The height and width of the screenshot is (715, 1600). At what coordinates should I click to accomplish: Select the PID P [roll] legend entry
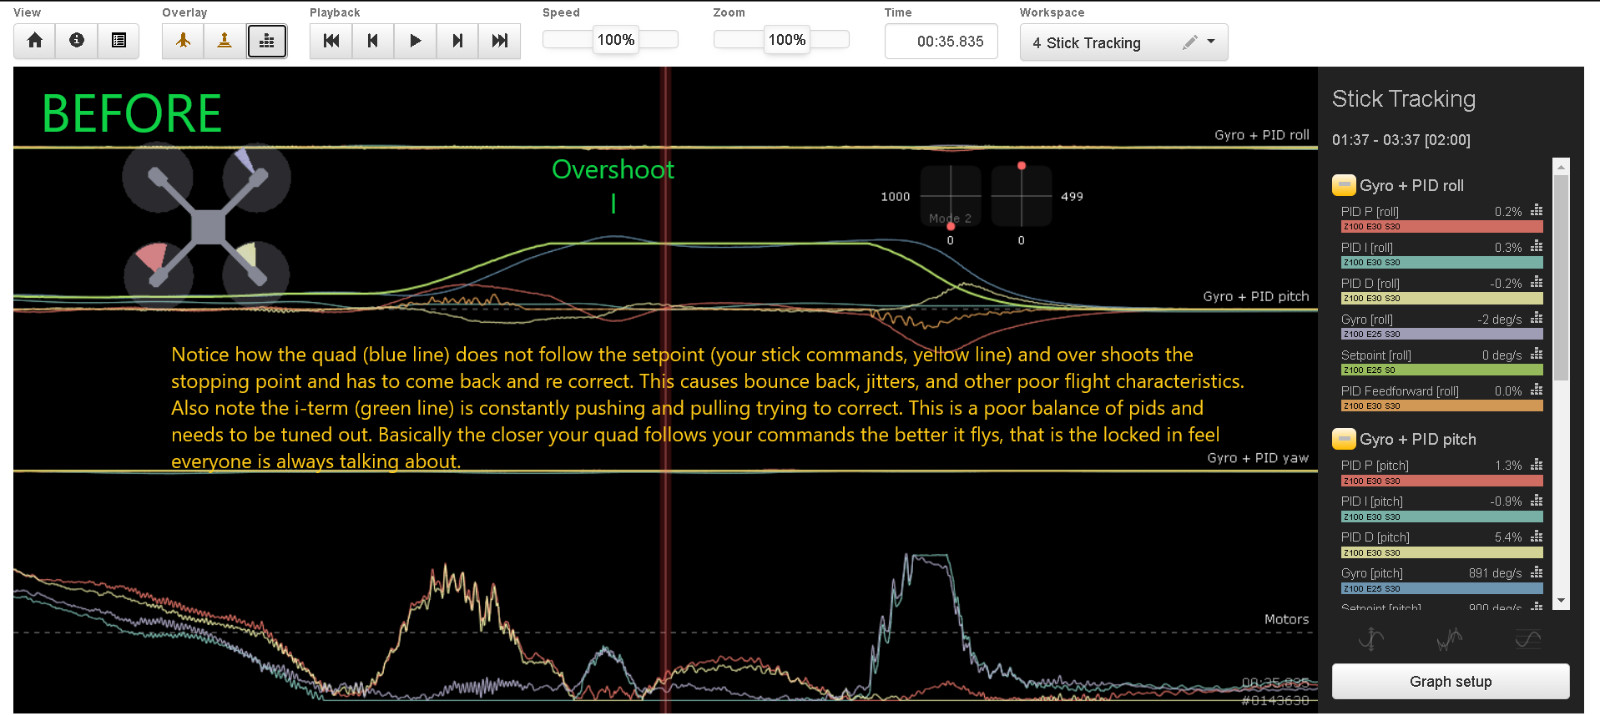[1370, 212]
